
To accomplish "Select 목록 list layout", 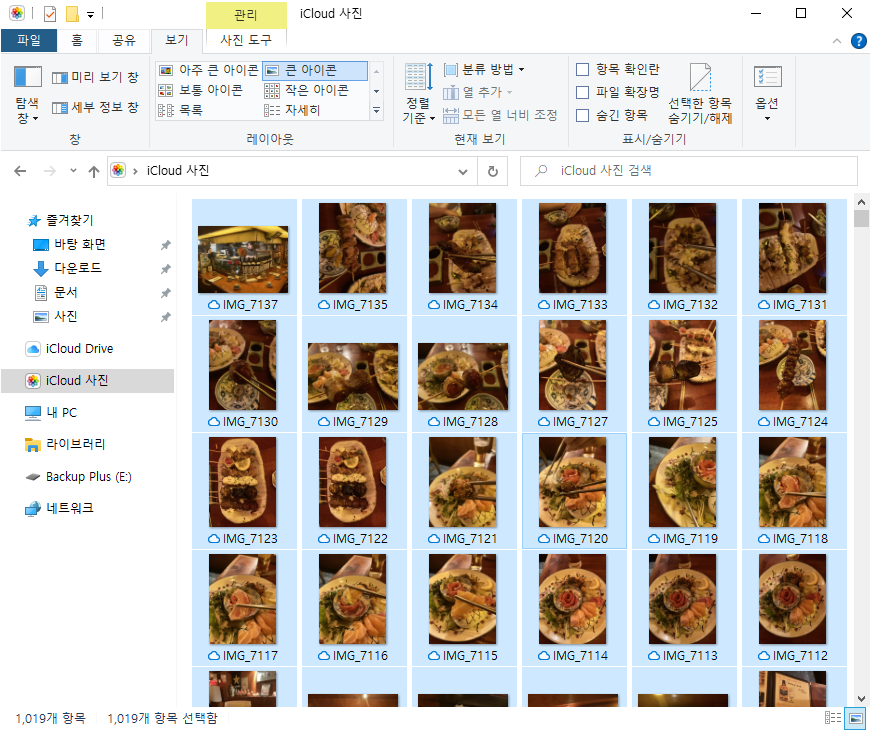I will [x=181, y=110].
